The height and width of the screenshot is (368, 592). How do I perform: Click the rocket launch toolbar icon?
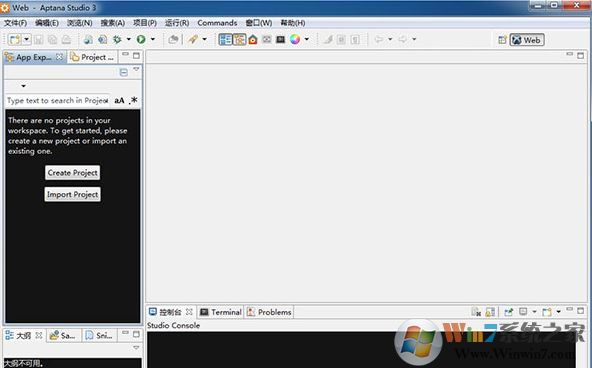pyautogui.click(x=193, y=39)
